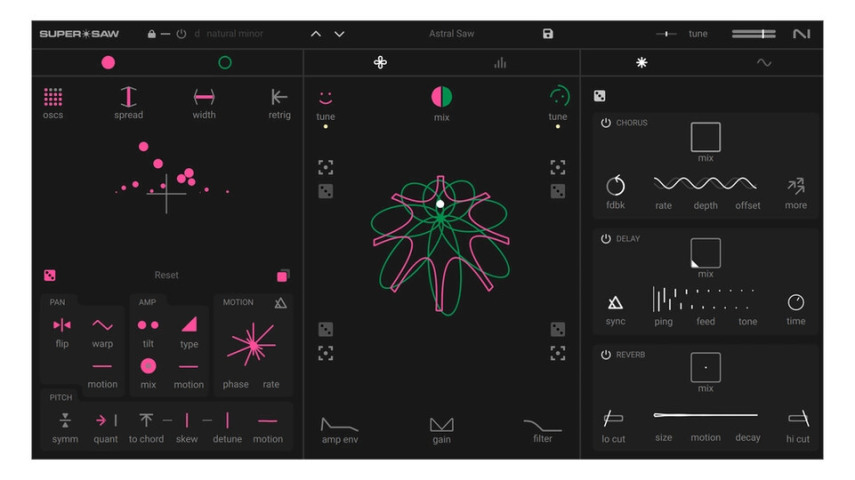Viewport: 855px width, 480px height.
Task: Click the retrig arrow icon
Action: tap(279, 97)
